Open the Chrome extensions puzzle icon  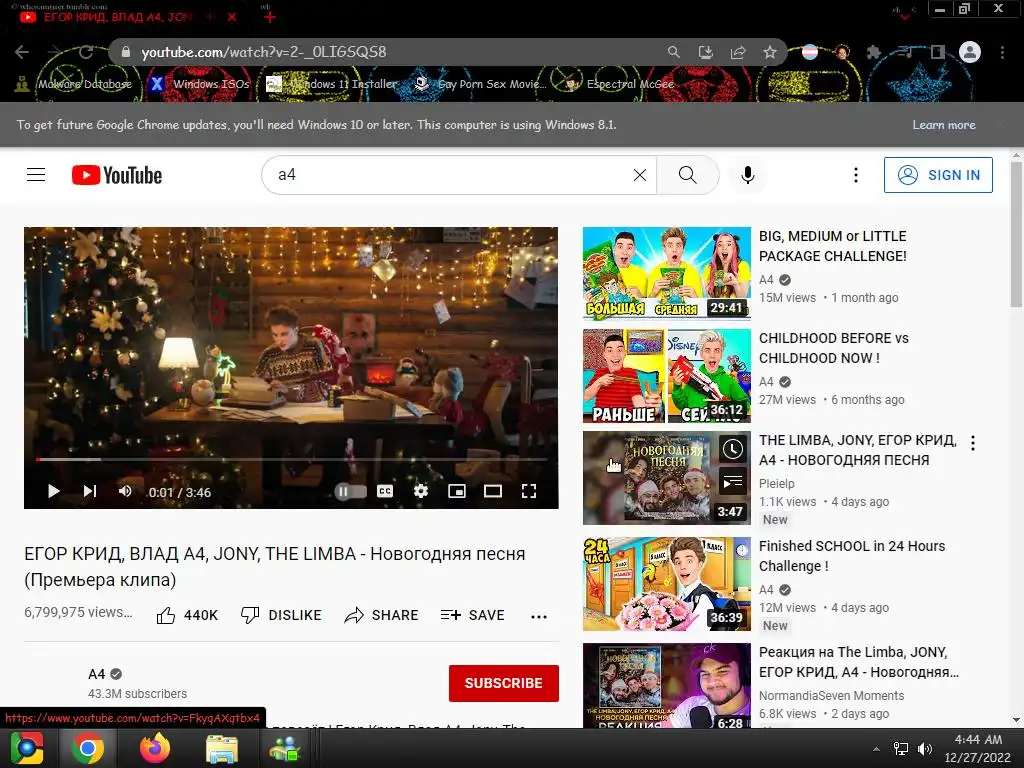coord(874,52)
